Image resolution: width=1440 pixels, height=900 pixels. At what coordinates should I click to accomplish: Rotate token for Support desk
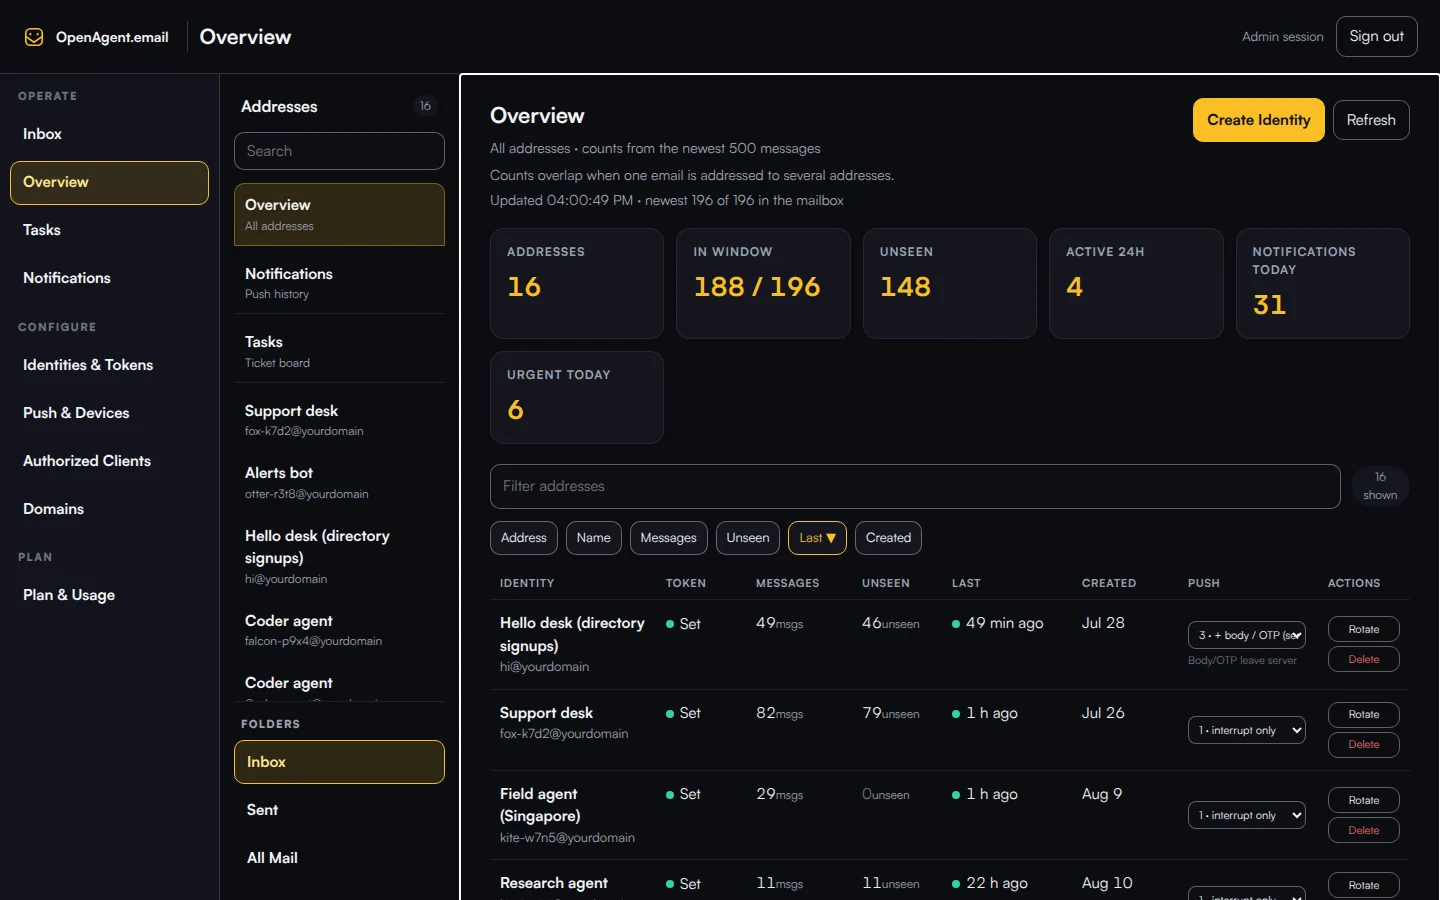1363,714
